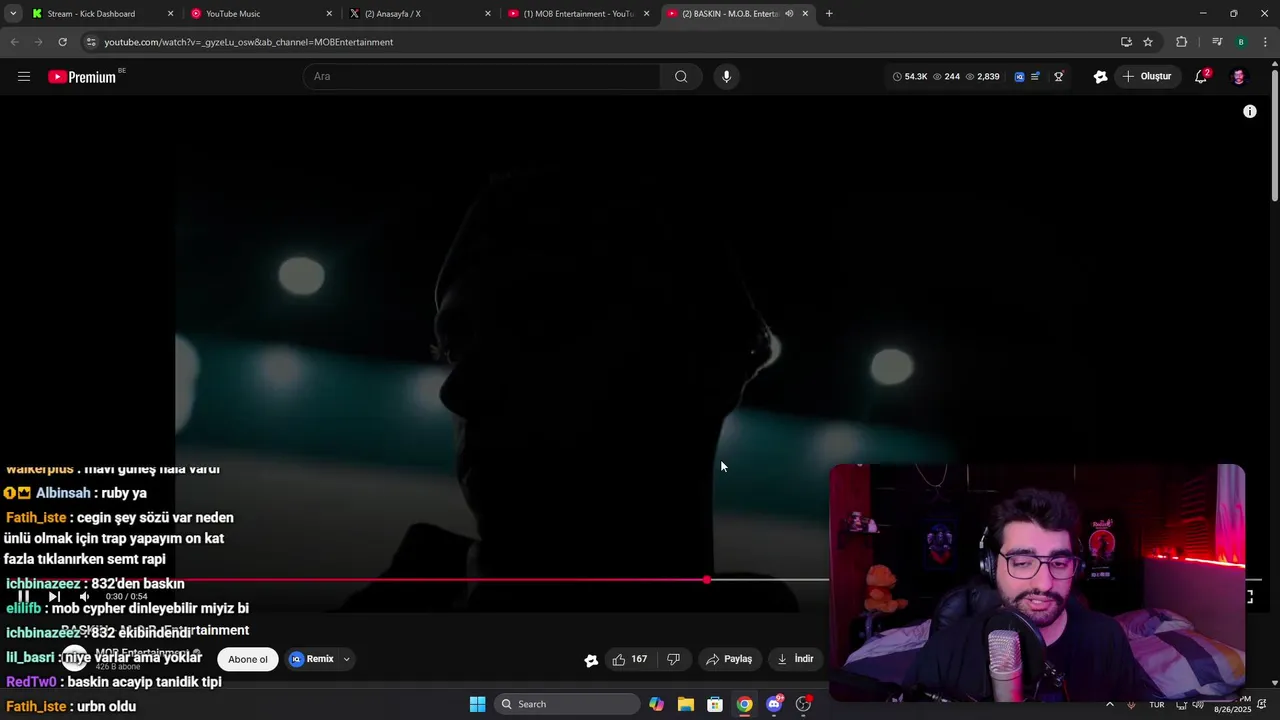Show video info card icon
Viewport: 1280px width, 720px height.
1250,112
